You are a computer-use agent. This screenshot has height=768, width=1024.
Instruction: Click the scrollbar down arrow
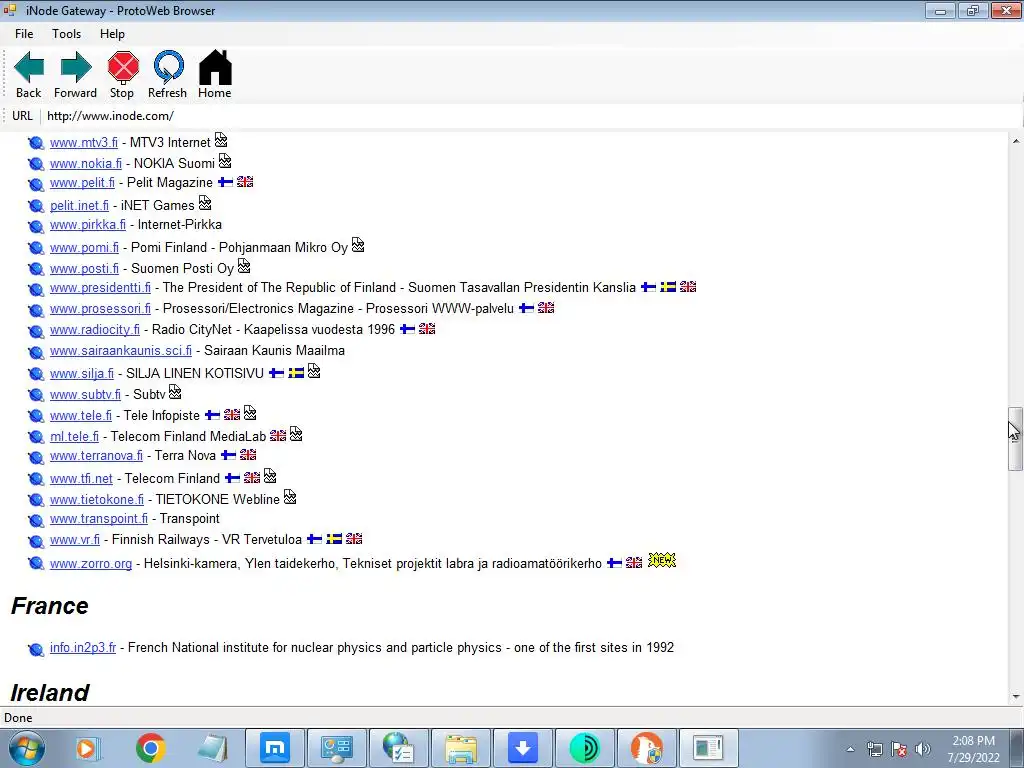(x=1016, y=697)
